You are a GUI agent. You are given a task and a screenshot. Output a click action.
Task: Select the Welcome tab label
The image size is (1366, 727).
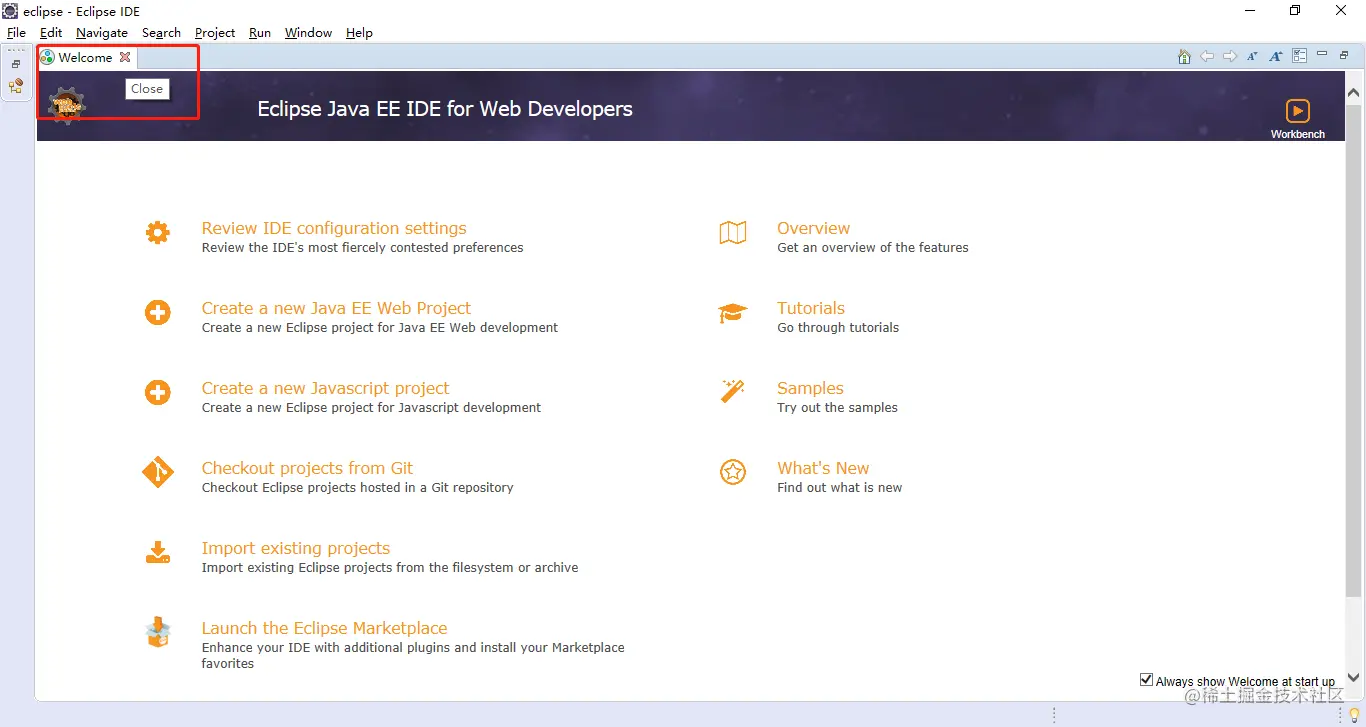[85, 57]
